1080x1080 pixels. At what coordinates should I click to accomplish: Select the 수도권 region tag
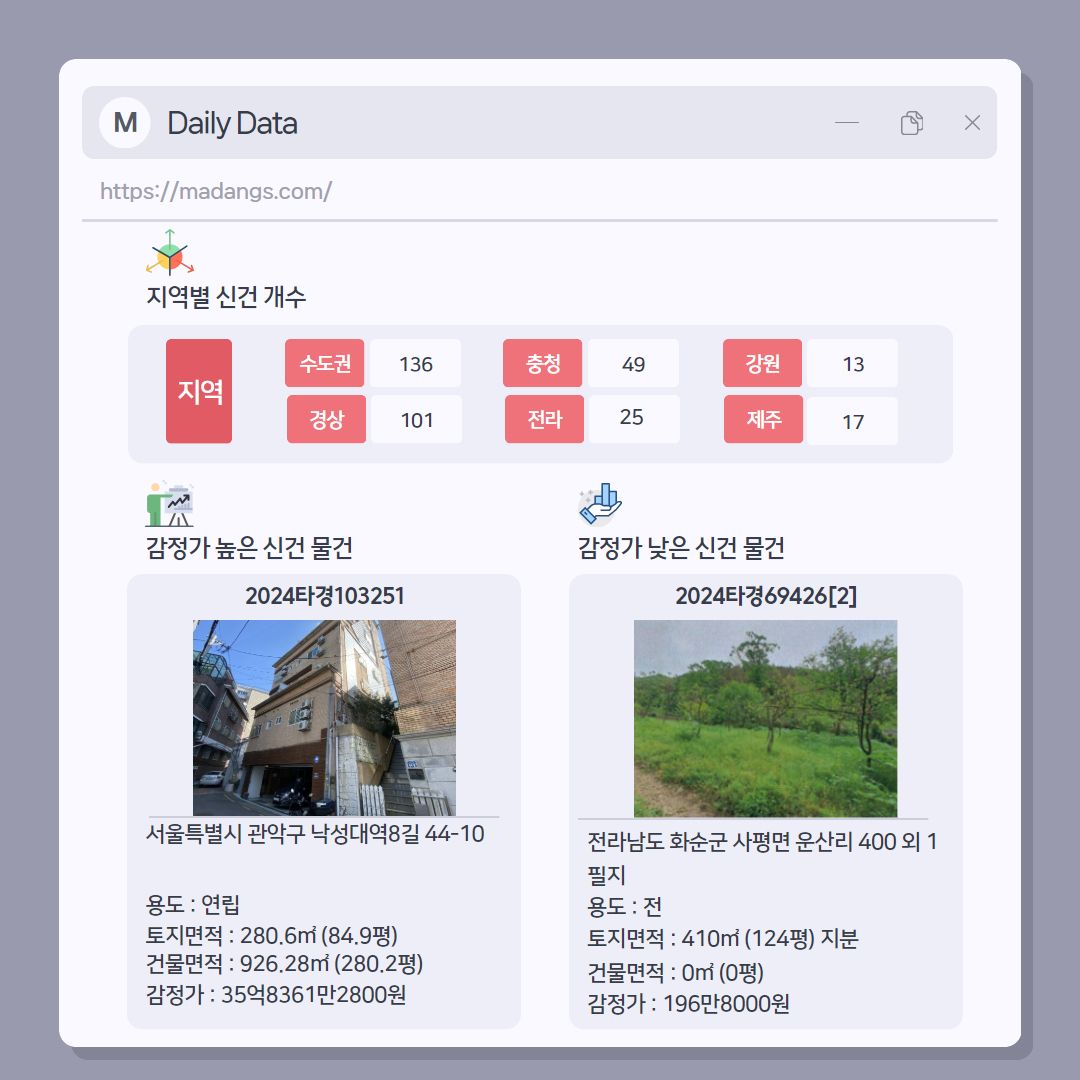pos(324,363)
